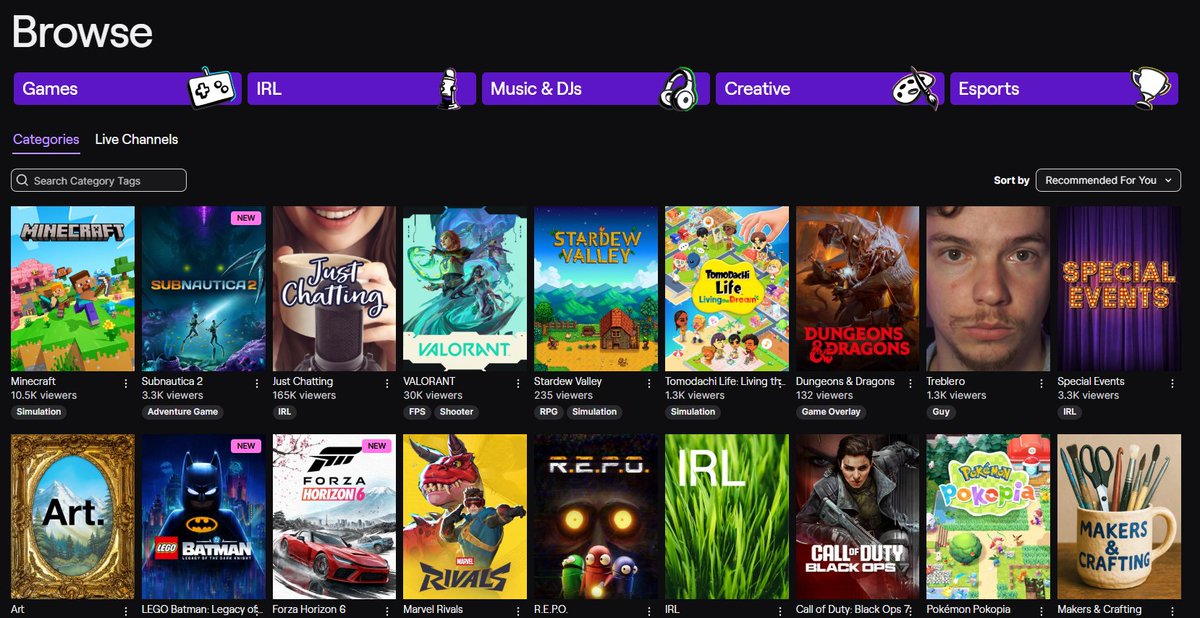Viewport: 1200px width, 618px height.
Task: Click the IRL tag under Special Events
Action: (1070, 412)
